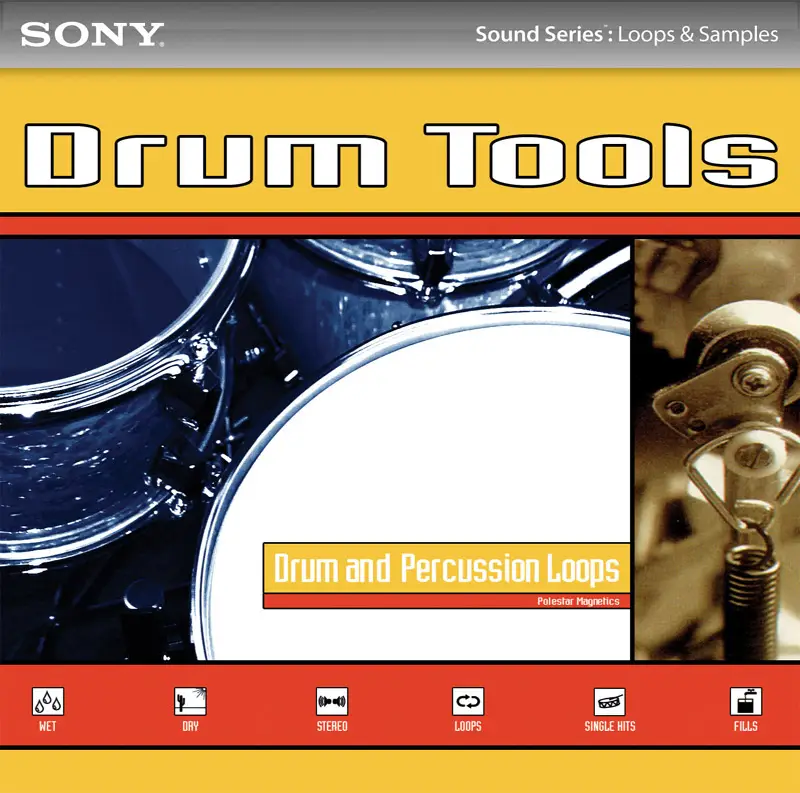Image resolution: width=800 pixels, height=793 pixels.
Task: Click the Single Hits drum icon
Action: 610,701
